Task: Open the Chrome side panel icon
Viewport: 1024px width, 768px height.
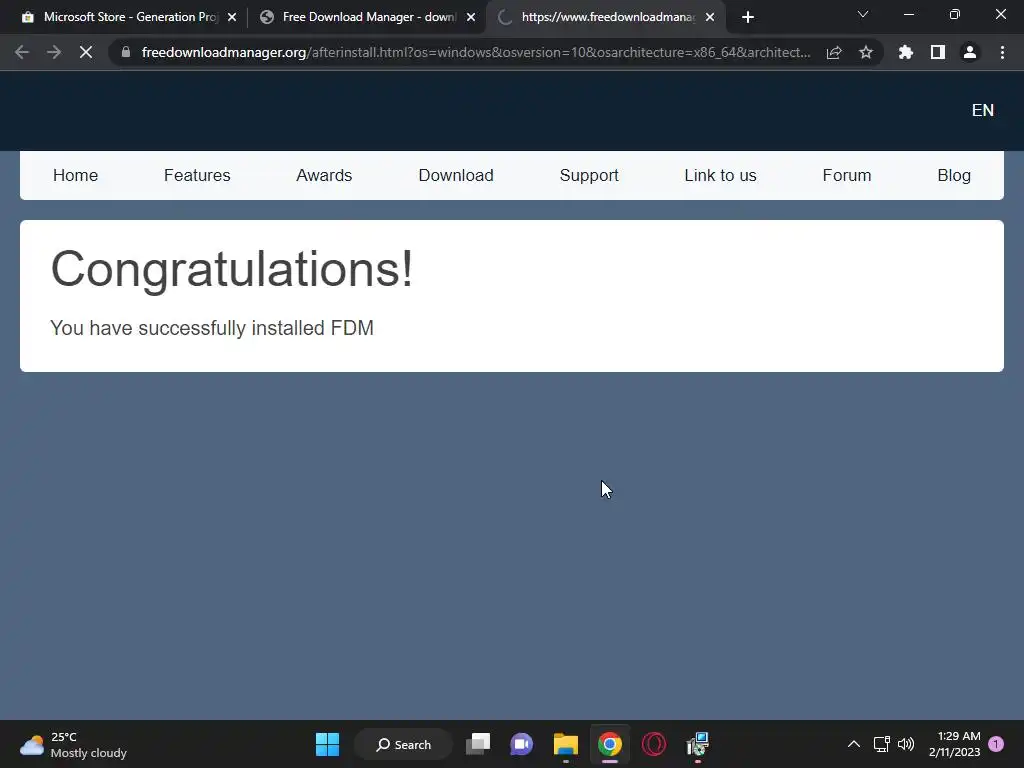Action: [x=938, y=52]
